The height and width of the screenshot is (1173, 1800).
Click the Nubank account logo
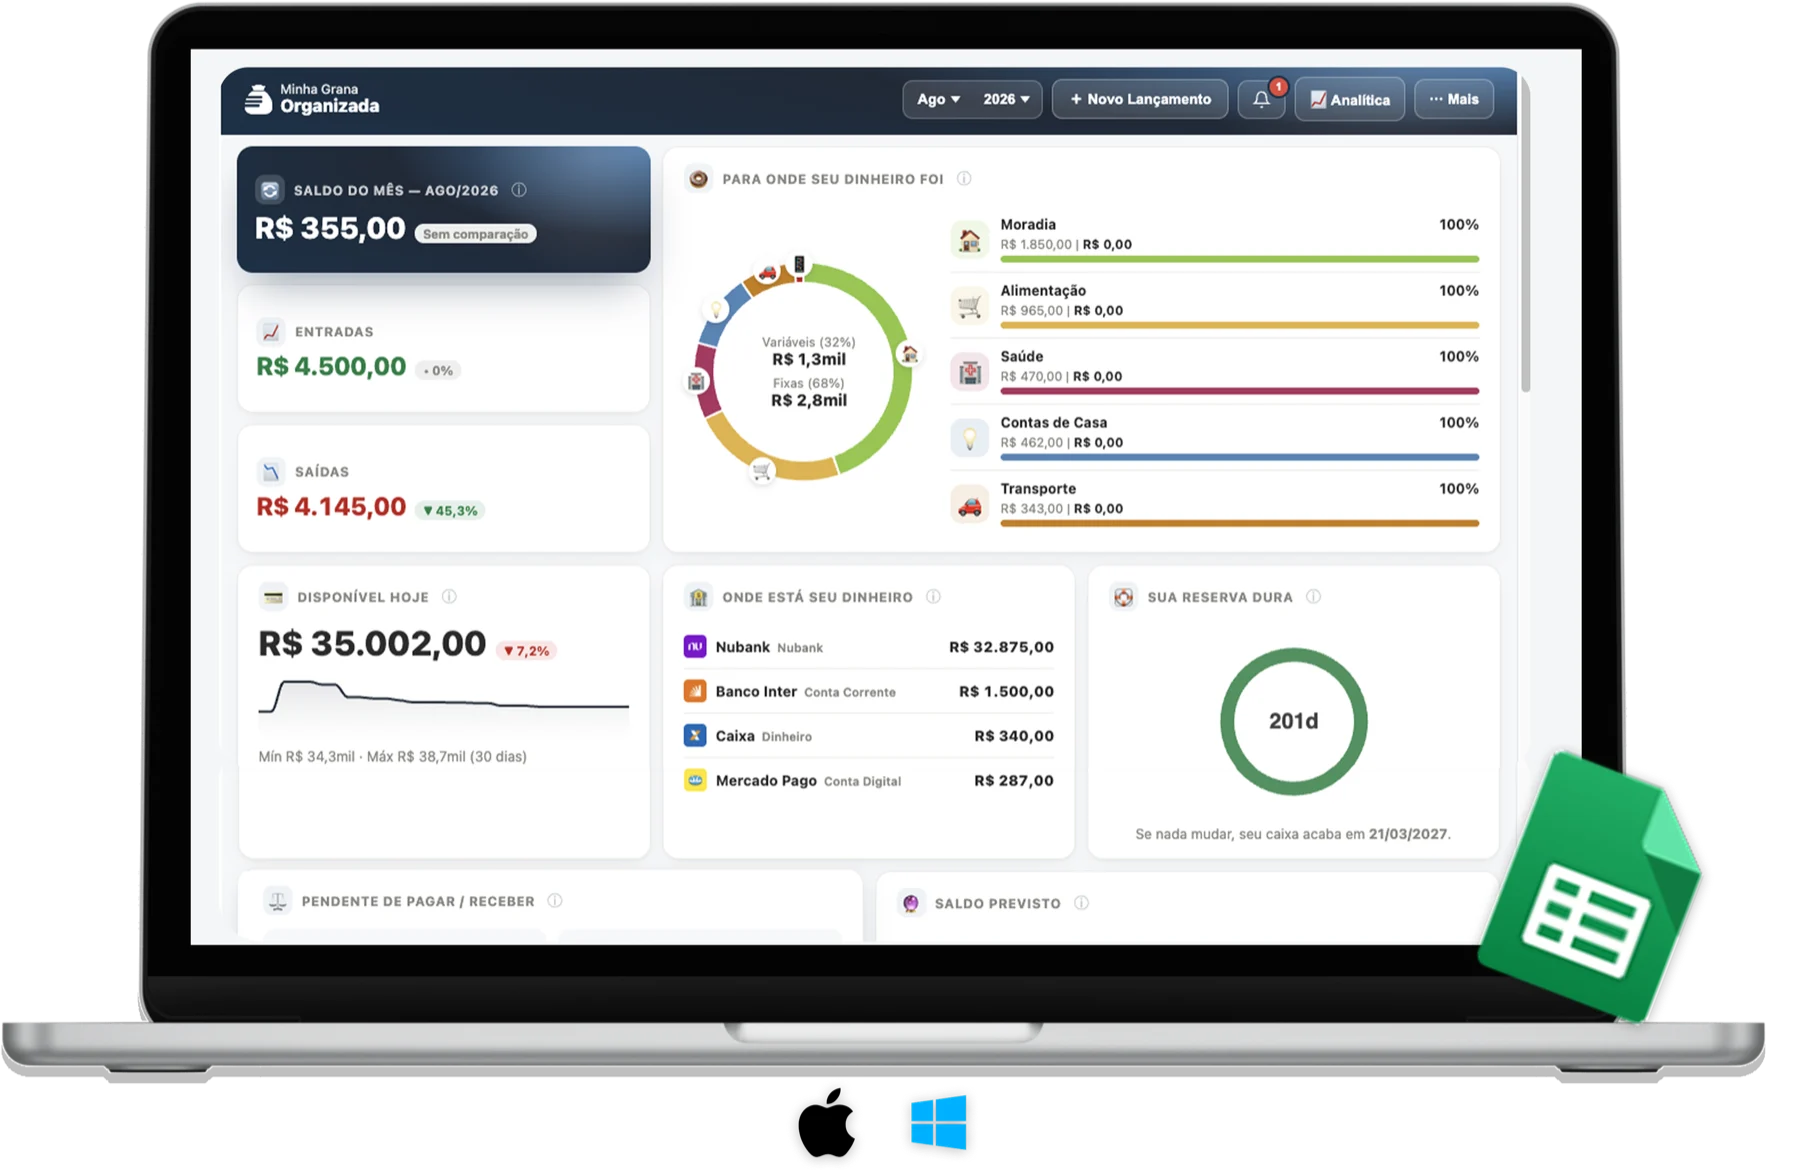point(694,647)
